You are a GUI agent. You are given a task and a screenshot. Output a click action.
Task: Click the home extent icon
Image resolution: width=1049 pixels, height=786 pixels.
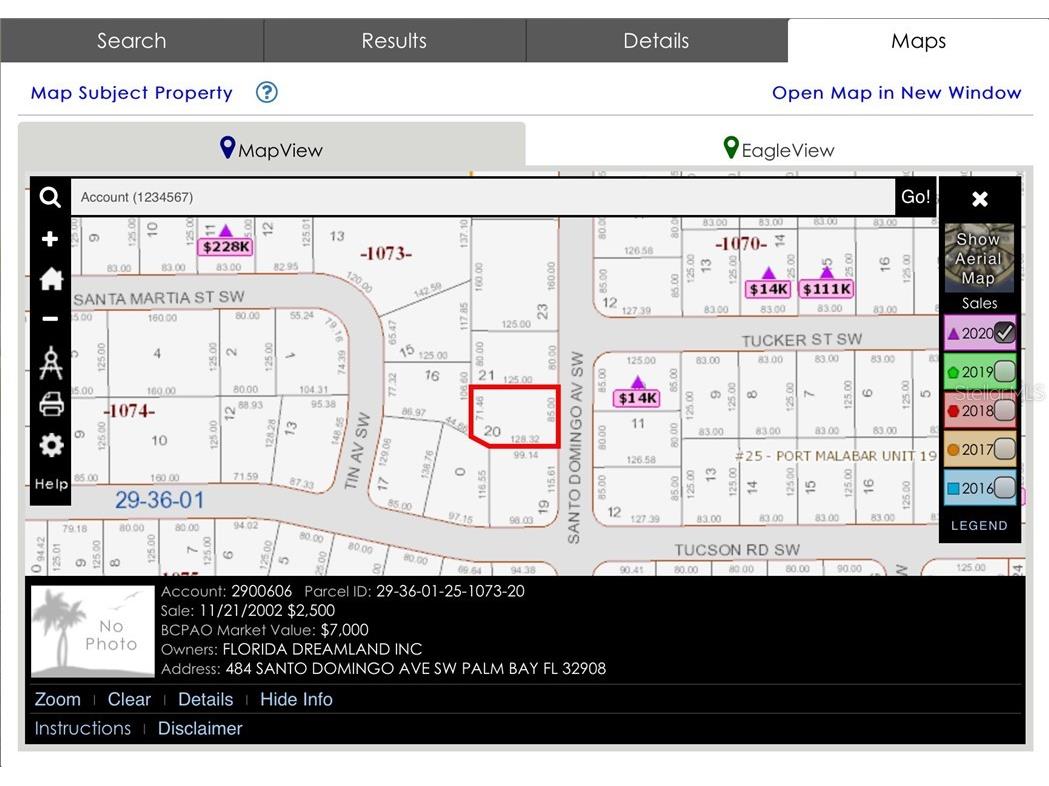[51, 280]
